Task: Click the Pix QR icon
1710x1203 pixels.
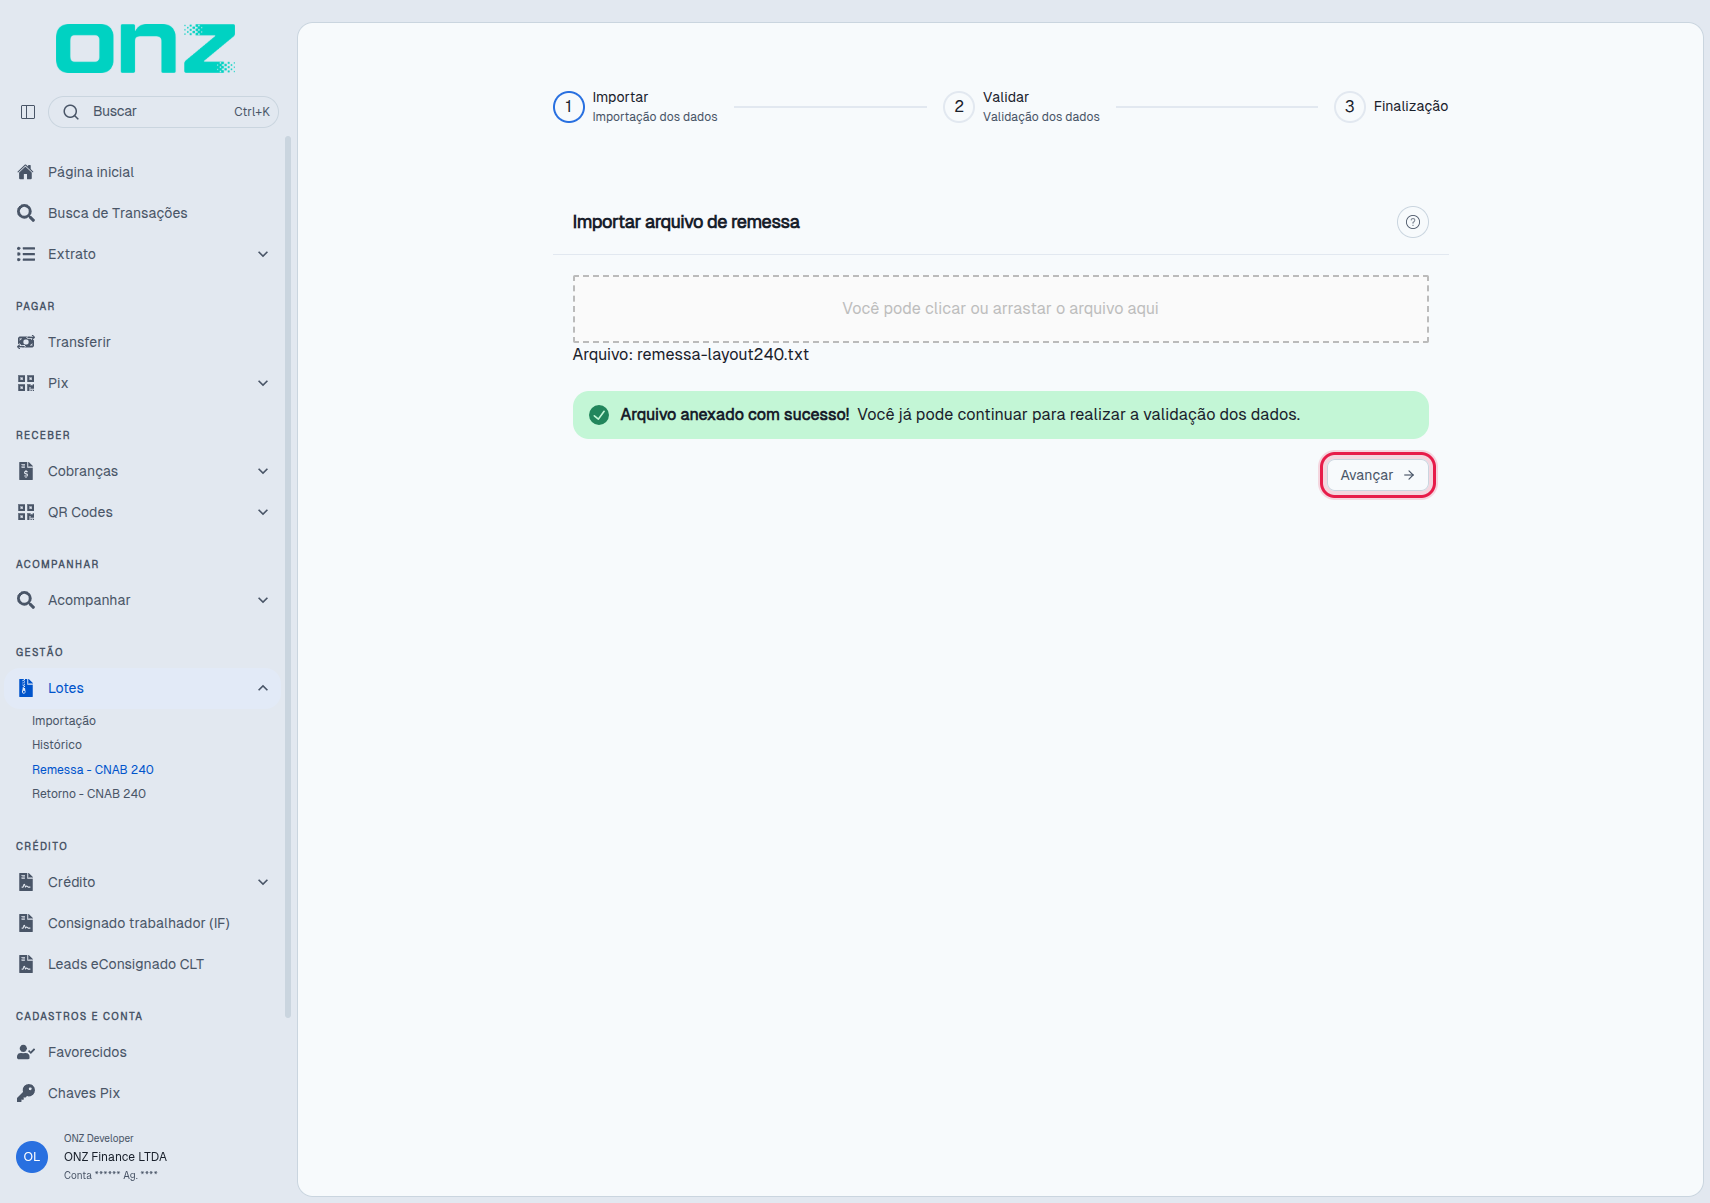Action: [26, 383]
